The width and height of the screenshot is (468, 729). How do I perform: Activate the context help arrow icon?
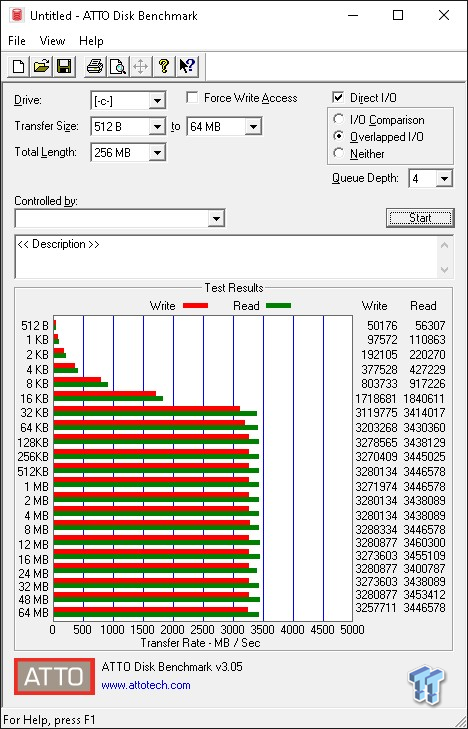tap(186, 66)
